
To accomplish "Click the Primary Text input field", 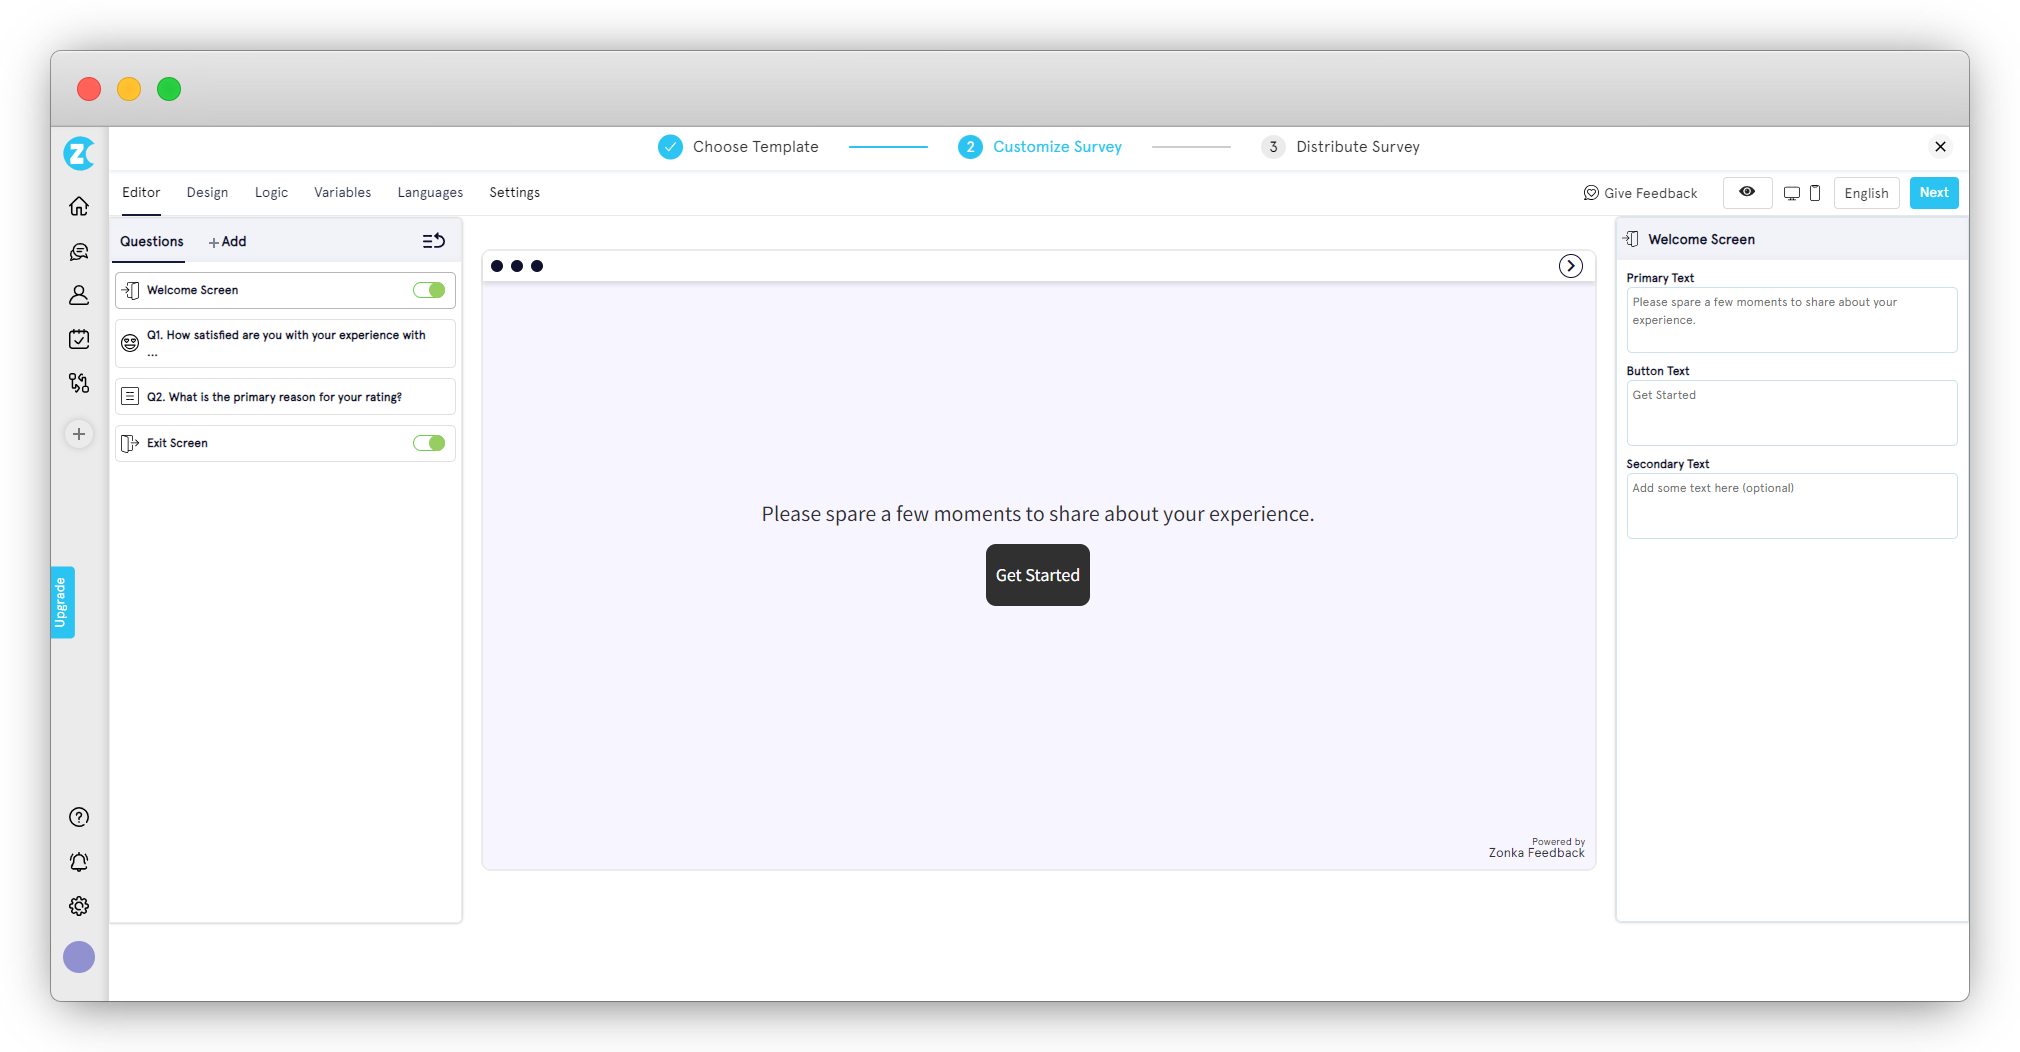I will click(x=1791, y=319).
